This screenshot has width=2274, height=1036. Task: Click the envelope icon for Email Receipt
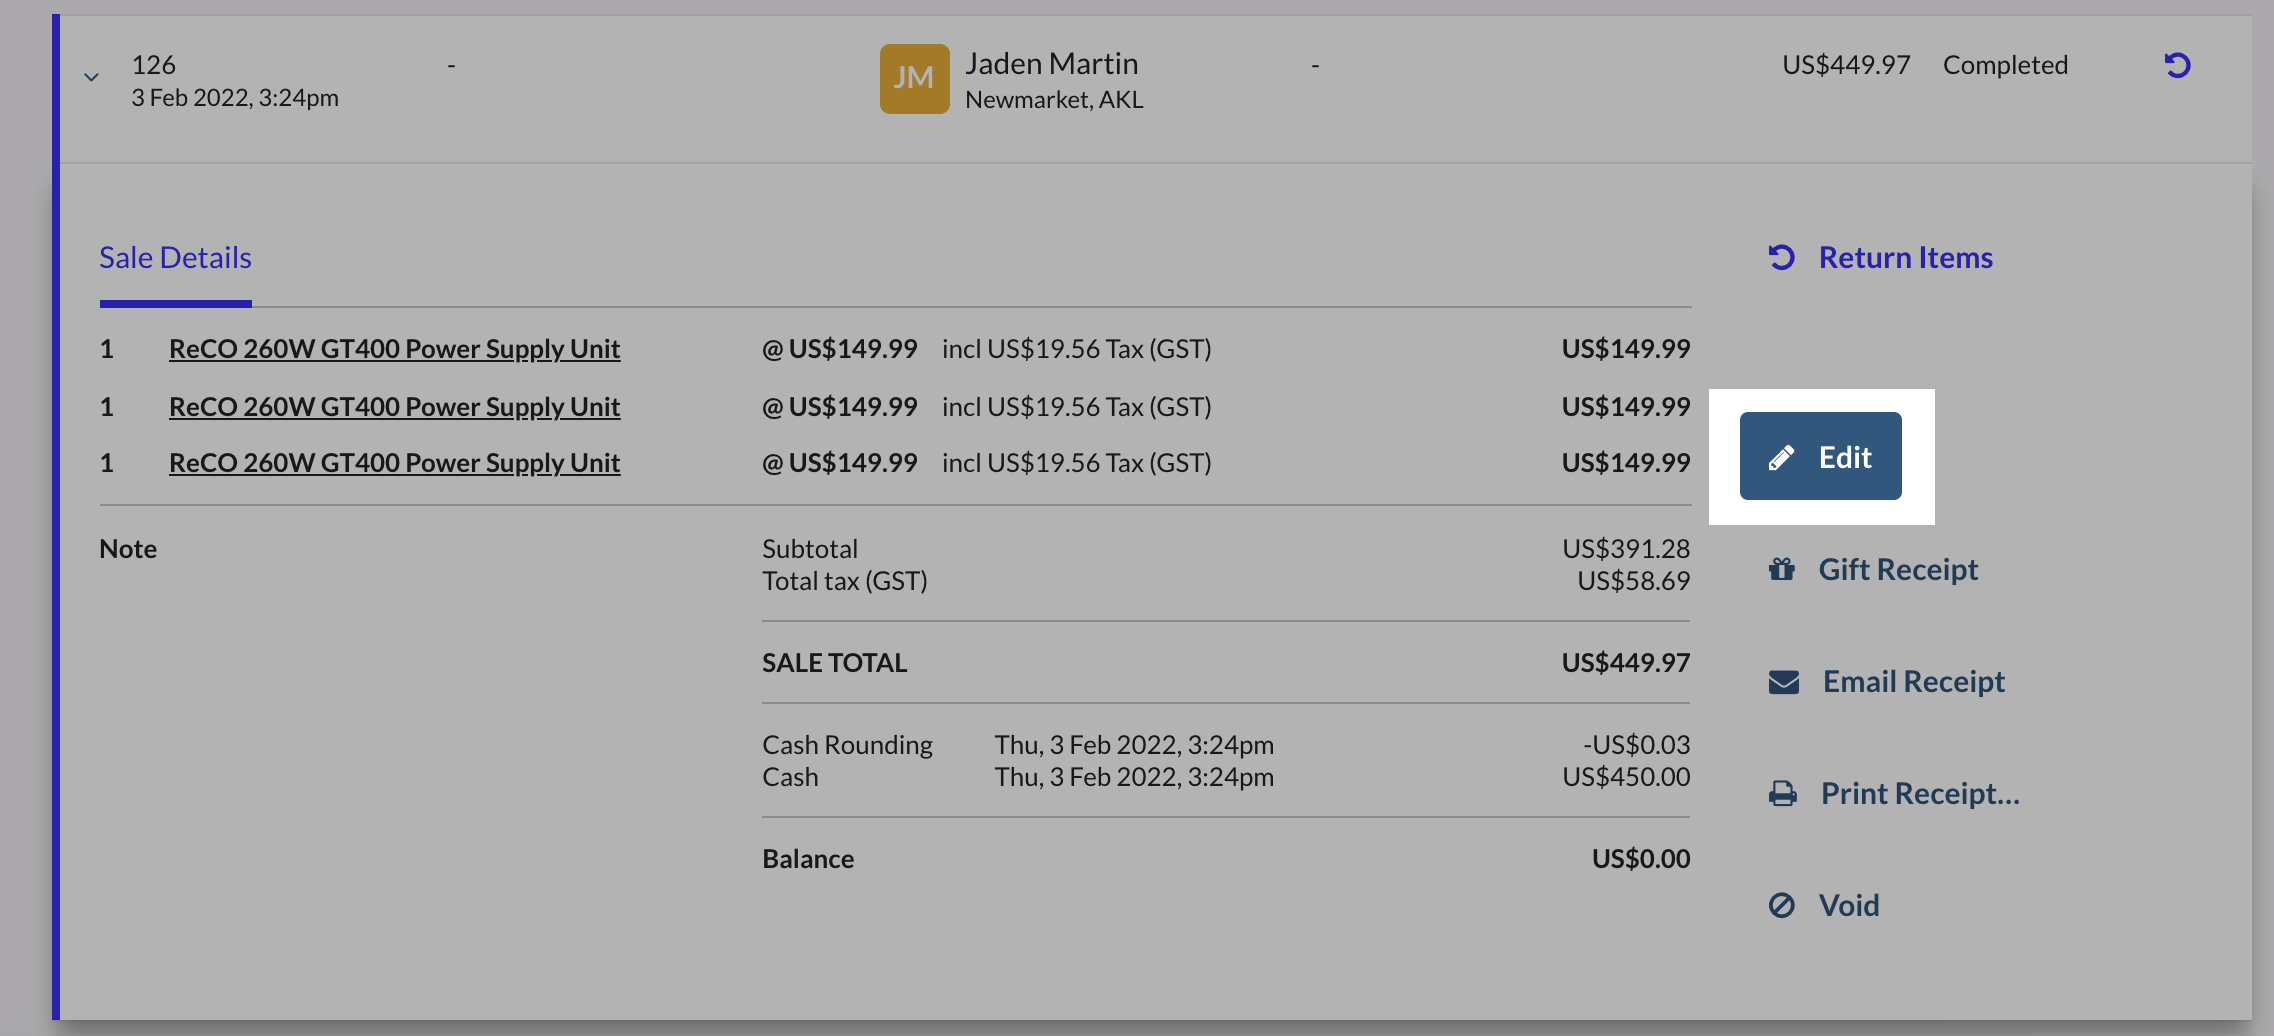(x=1783, y=682)
